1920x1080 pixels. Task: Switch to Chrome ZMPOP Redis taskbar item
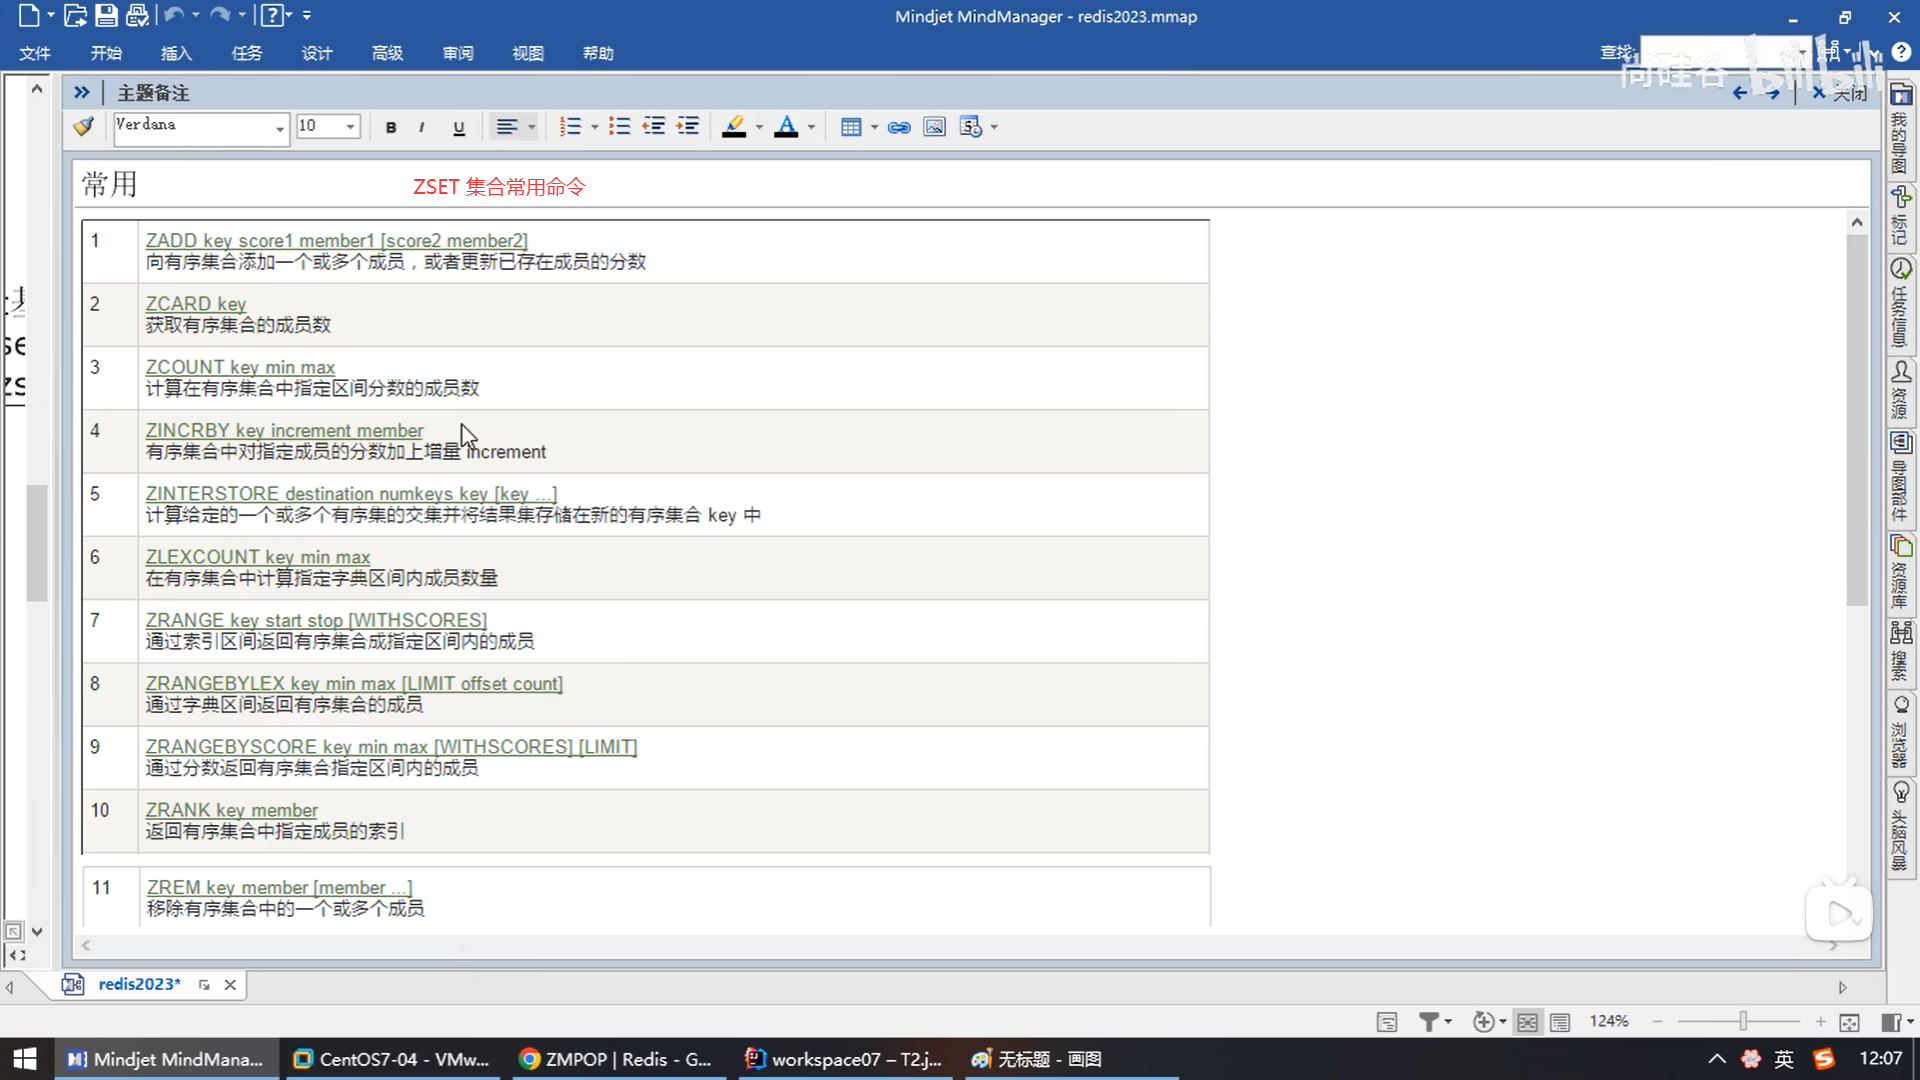coord(616,1059)
